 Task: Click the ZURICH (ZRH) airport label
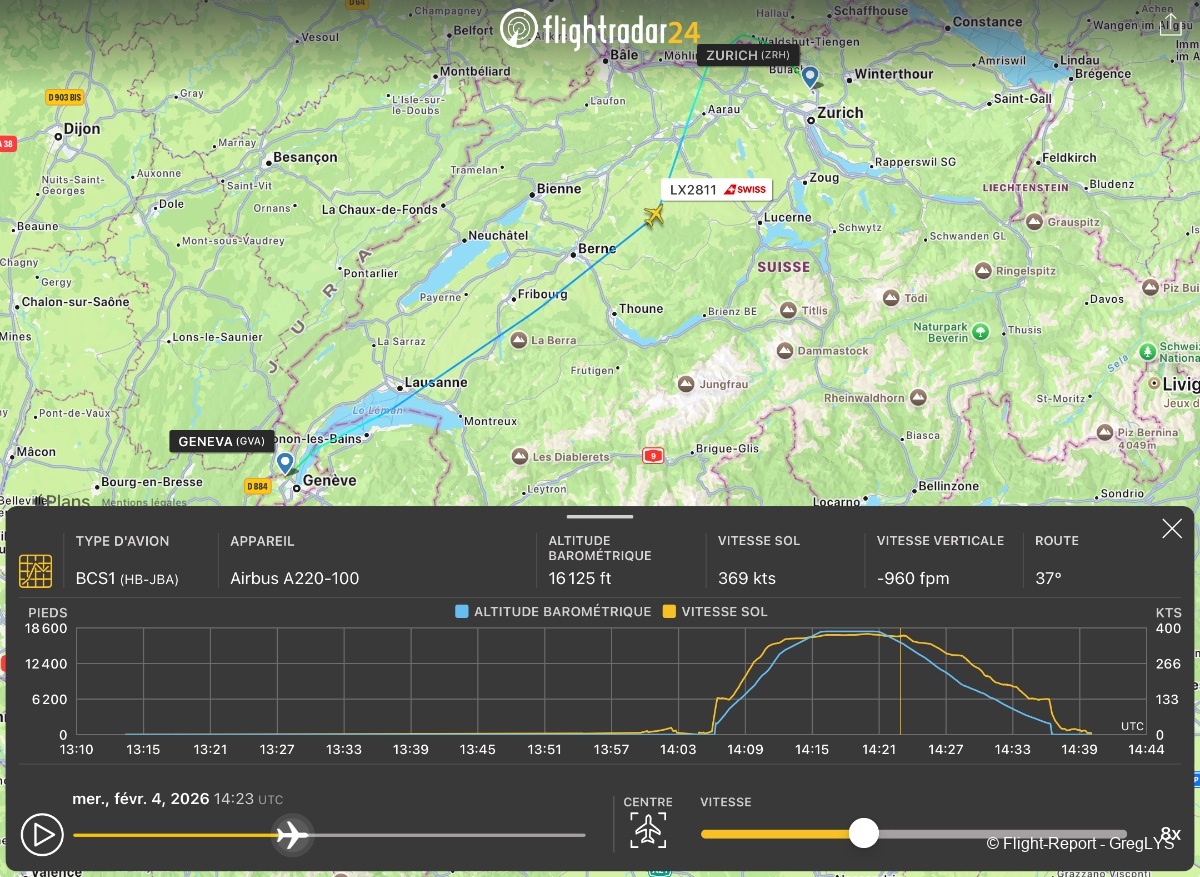coord(748,55)
